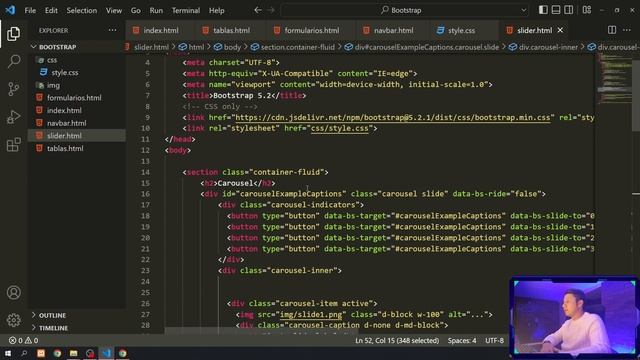The height and width of the screenshot is (360, 640).
Task: Open the Selection menu
Action: click(x=82, y=10)
